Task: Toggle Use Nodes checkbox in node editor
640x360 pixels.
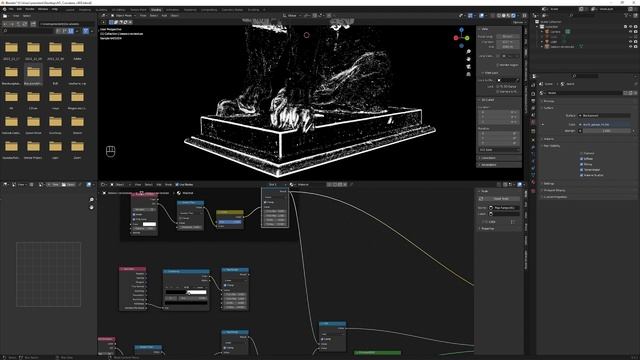Action: click(177, 184)
